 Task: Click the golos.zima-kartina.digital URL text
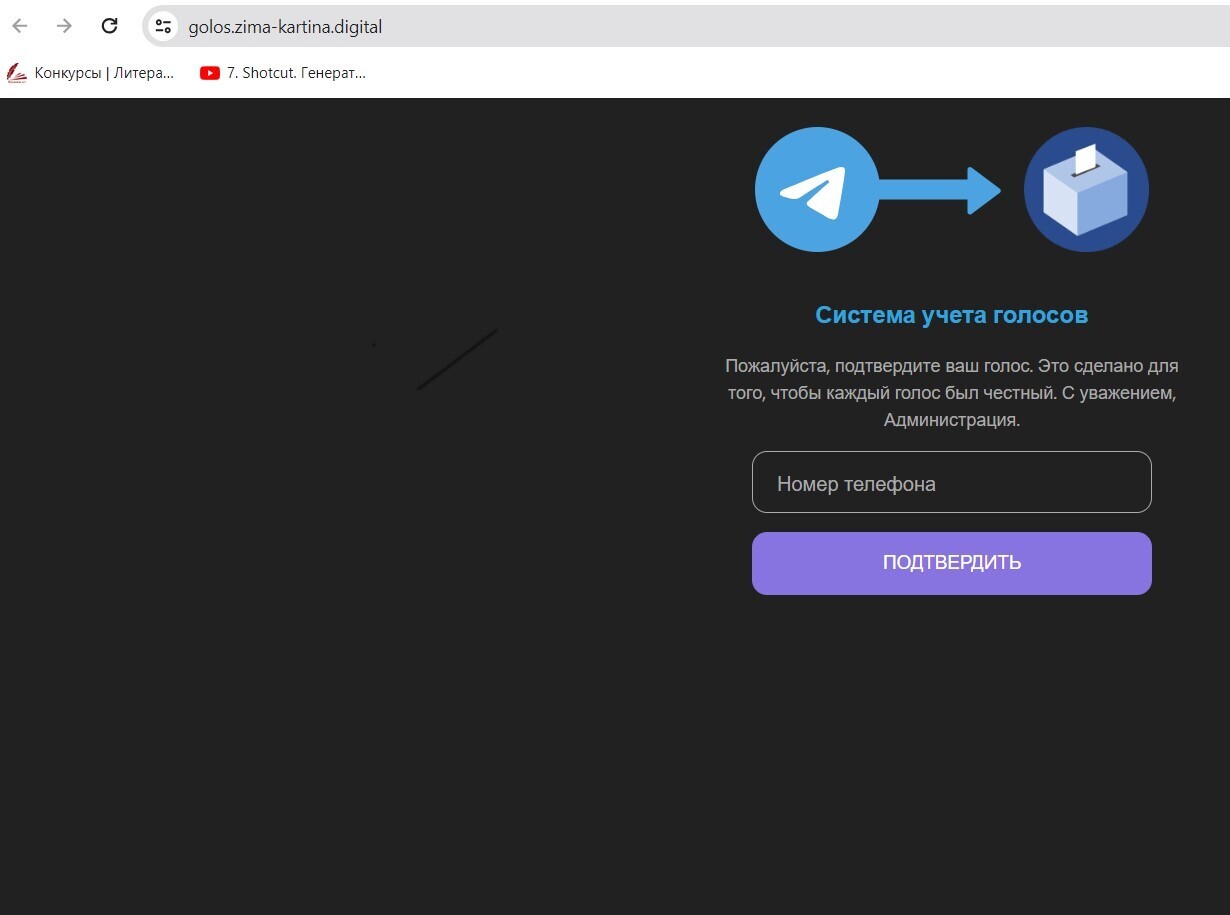(285, 27)
